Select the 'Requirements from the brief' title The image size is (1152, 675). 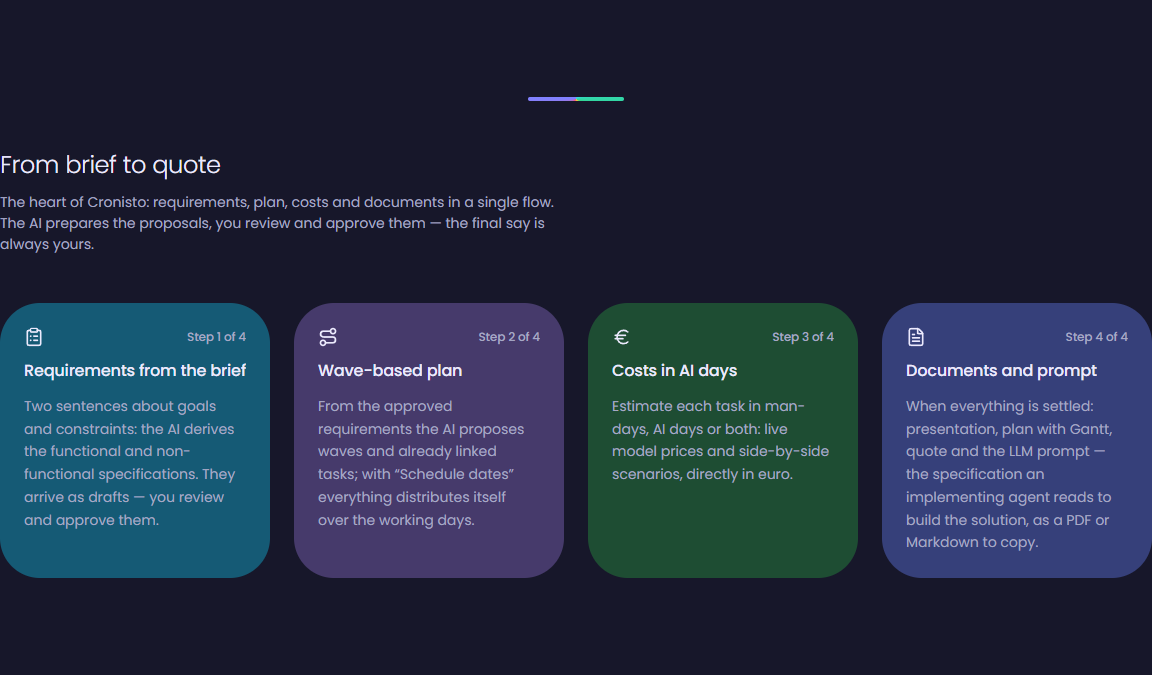point(135,370)
